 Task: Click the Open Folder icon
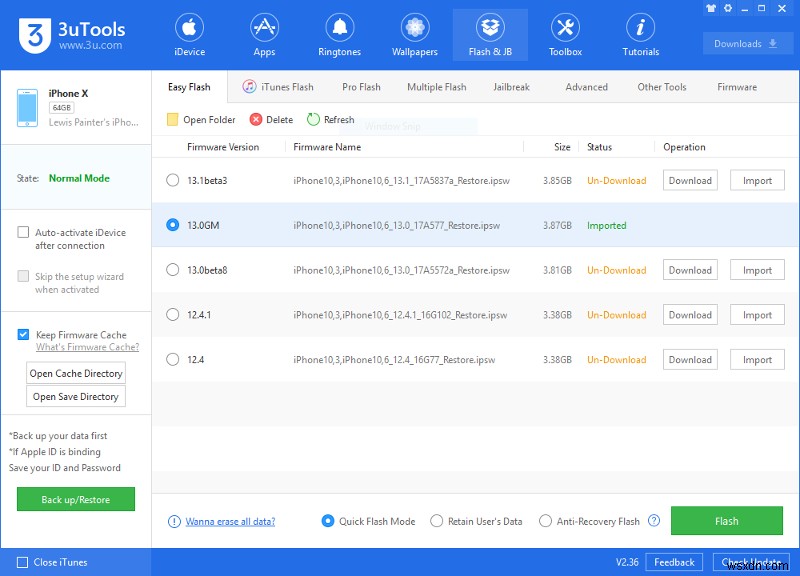click(172, 119)
